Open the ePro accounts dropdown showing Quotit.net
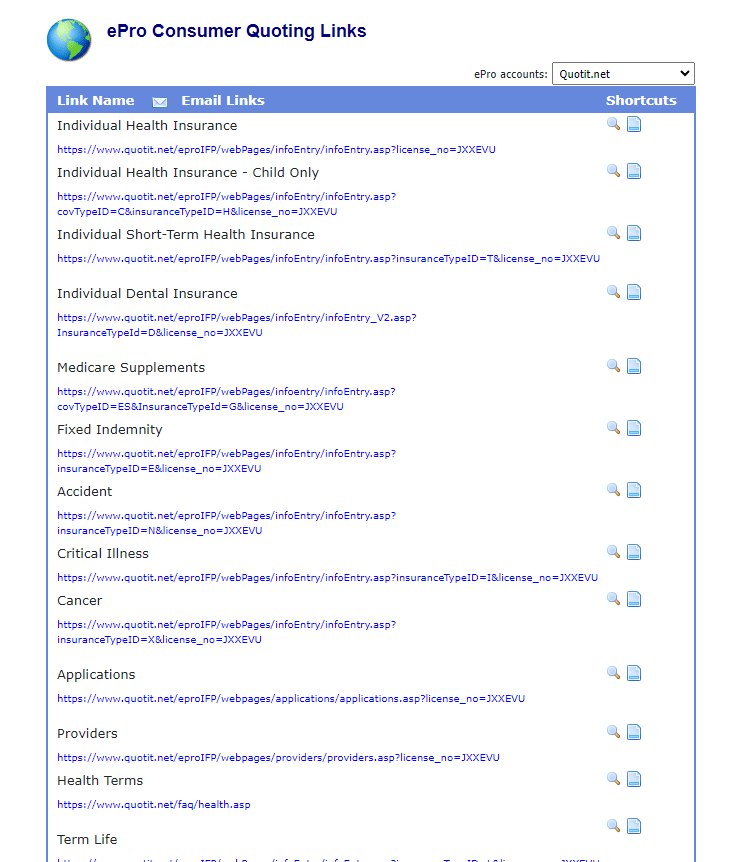 coord(623,74)
